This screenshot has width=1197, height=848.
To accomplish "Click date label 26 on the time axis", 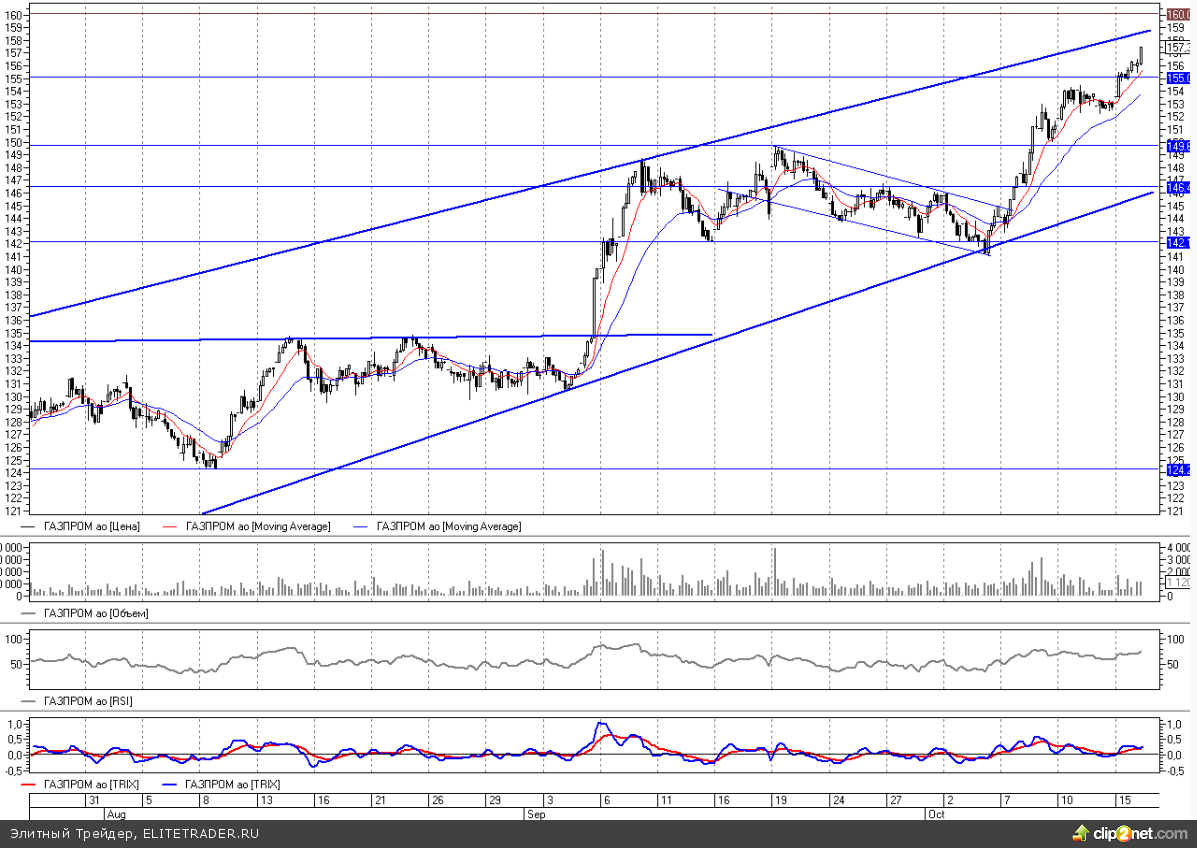I will [437, 800].
